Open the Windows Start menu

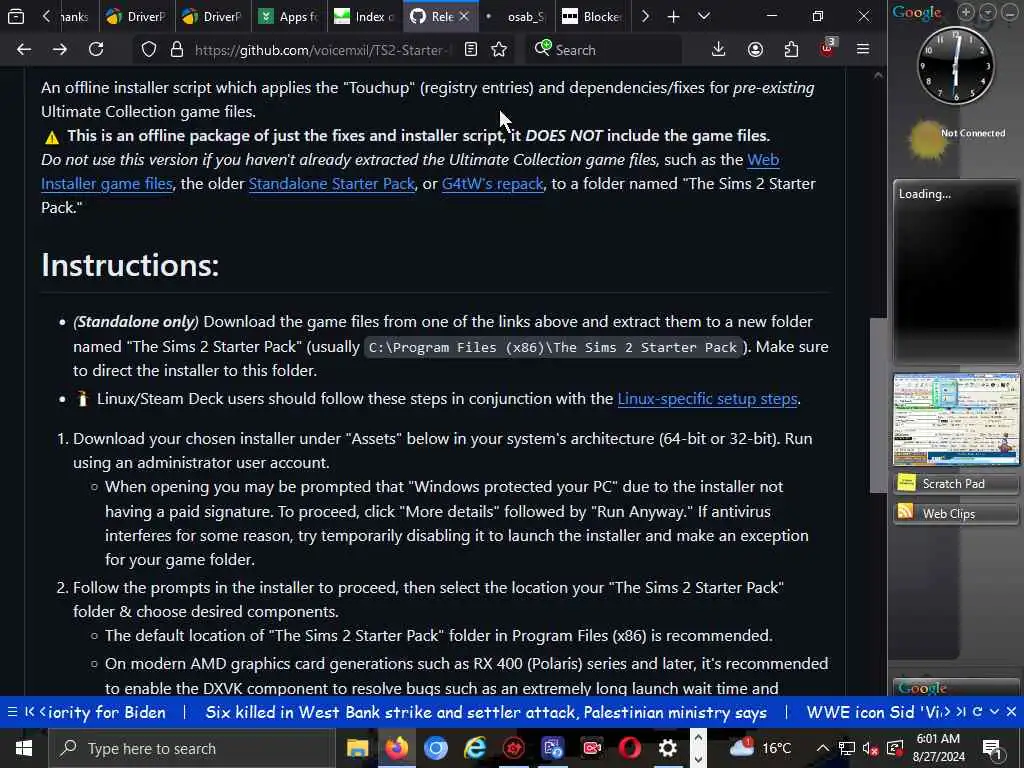[x=24, y=748]
